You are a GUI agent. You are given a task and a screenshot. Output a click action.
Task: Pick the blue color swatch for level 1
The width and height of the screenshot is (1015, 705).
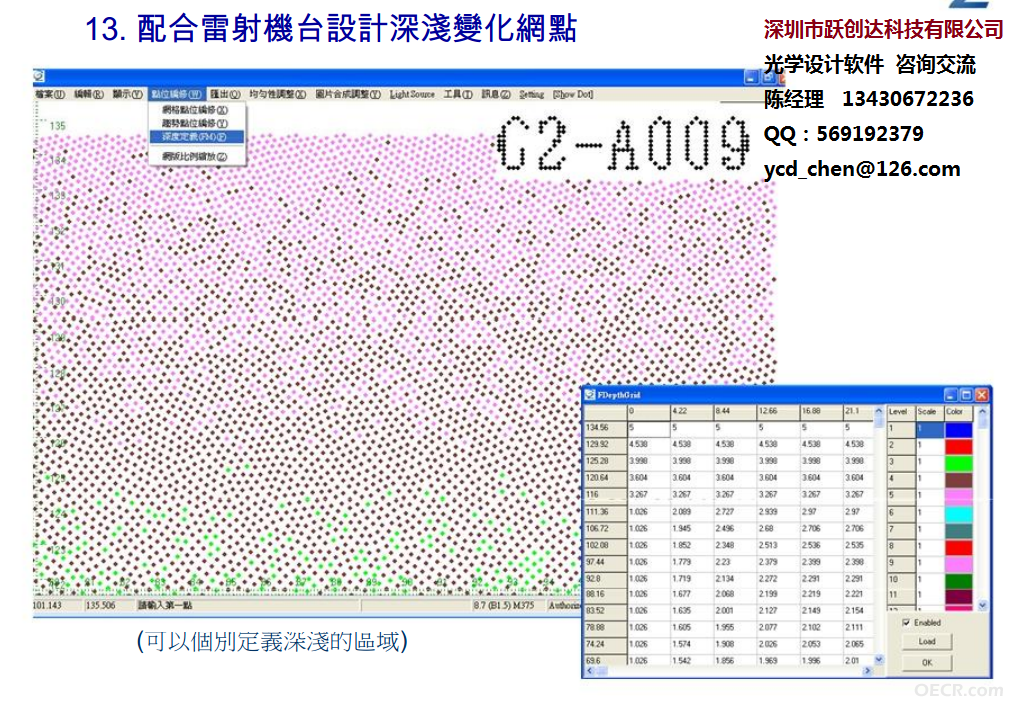pyautogui.click(x=959, y=429)
